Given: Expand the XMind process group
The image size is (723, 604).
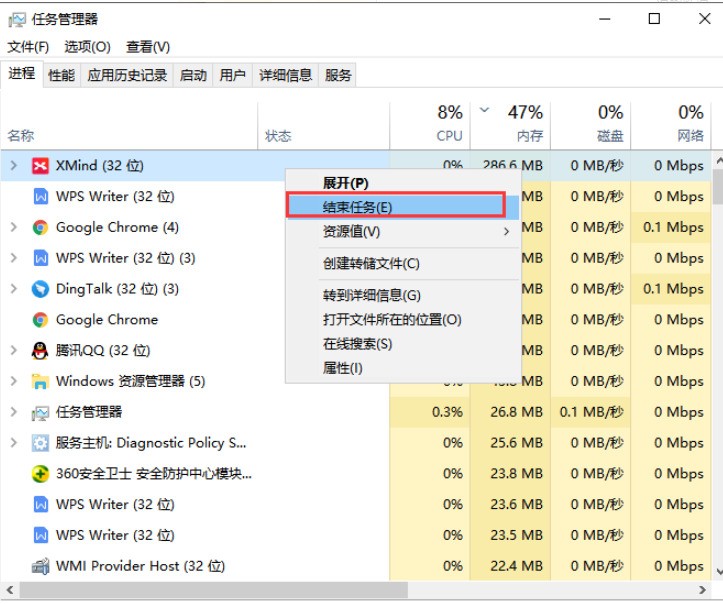Looking at the screenshot, I should [14, 166].
